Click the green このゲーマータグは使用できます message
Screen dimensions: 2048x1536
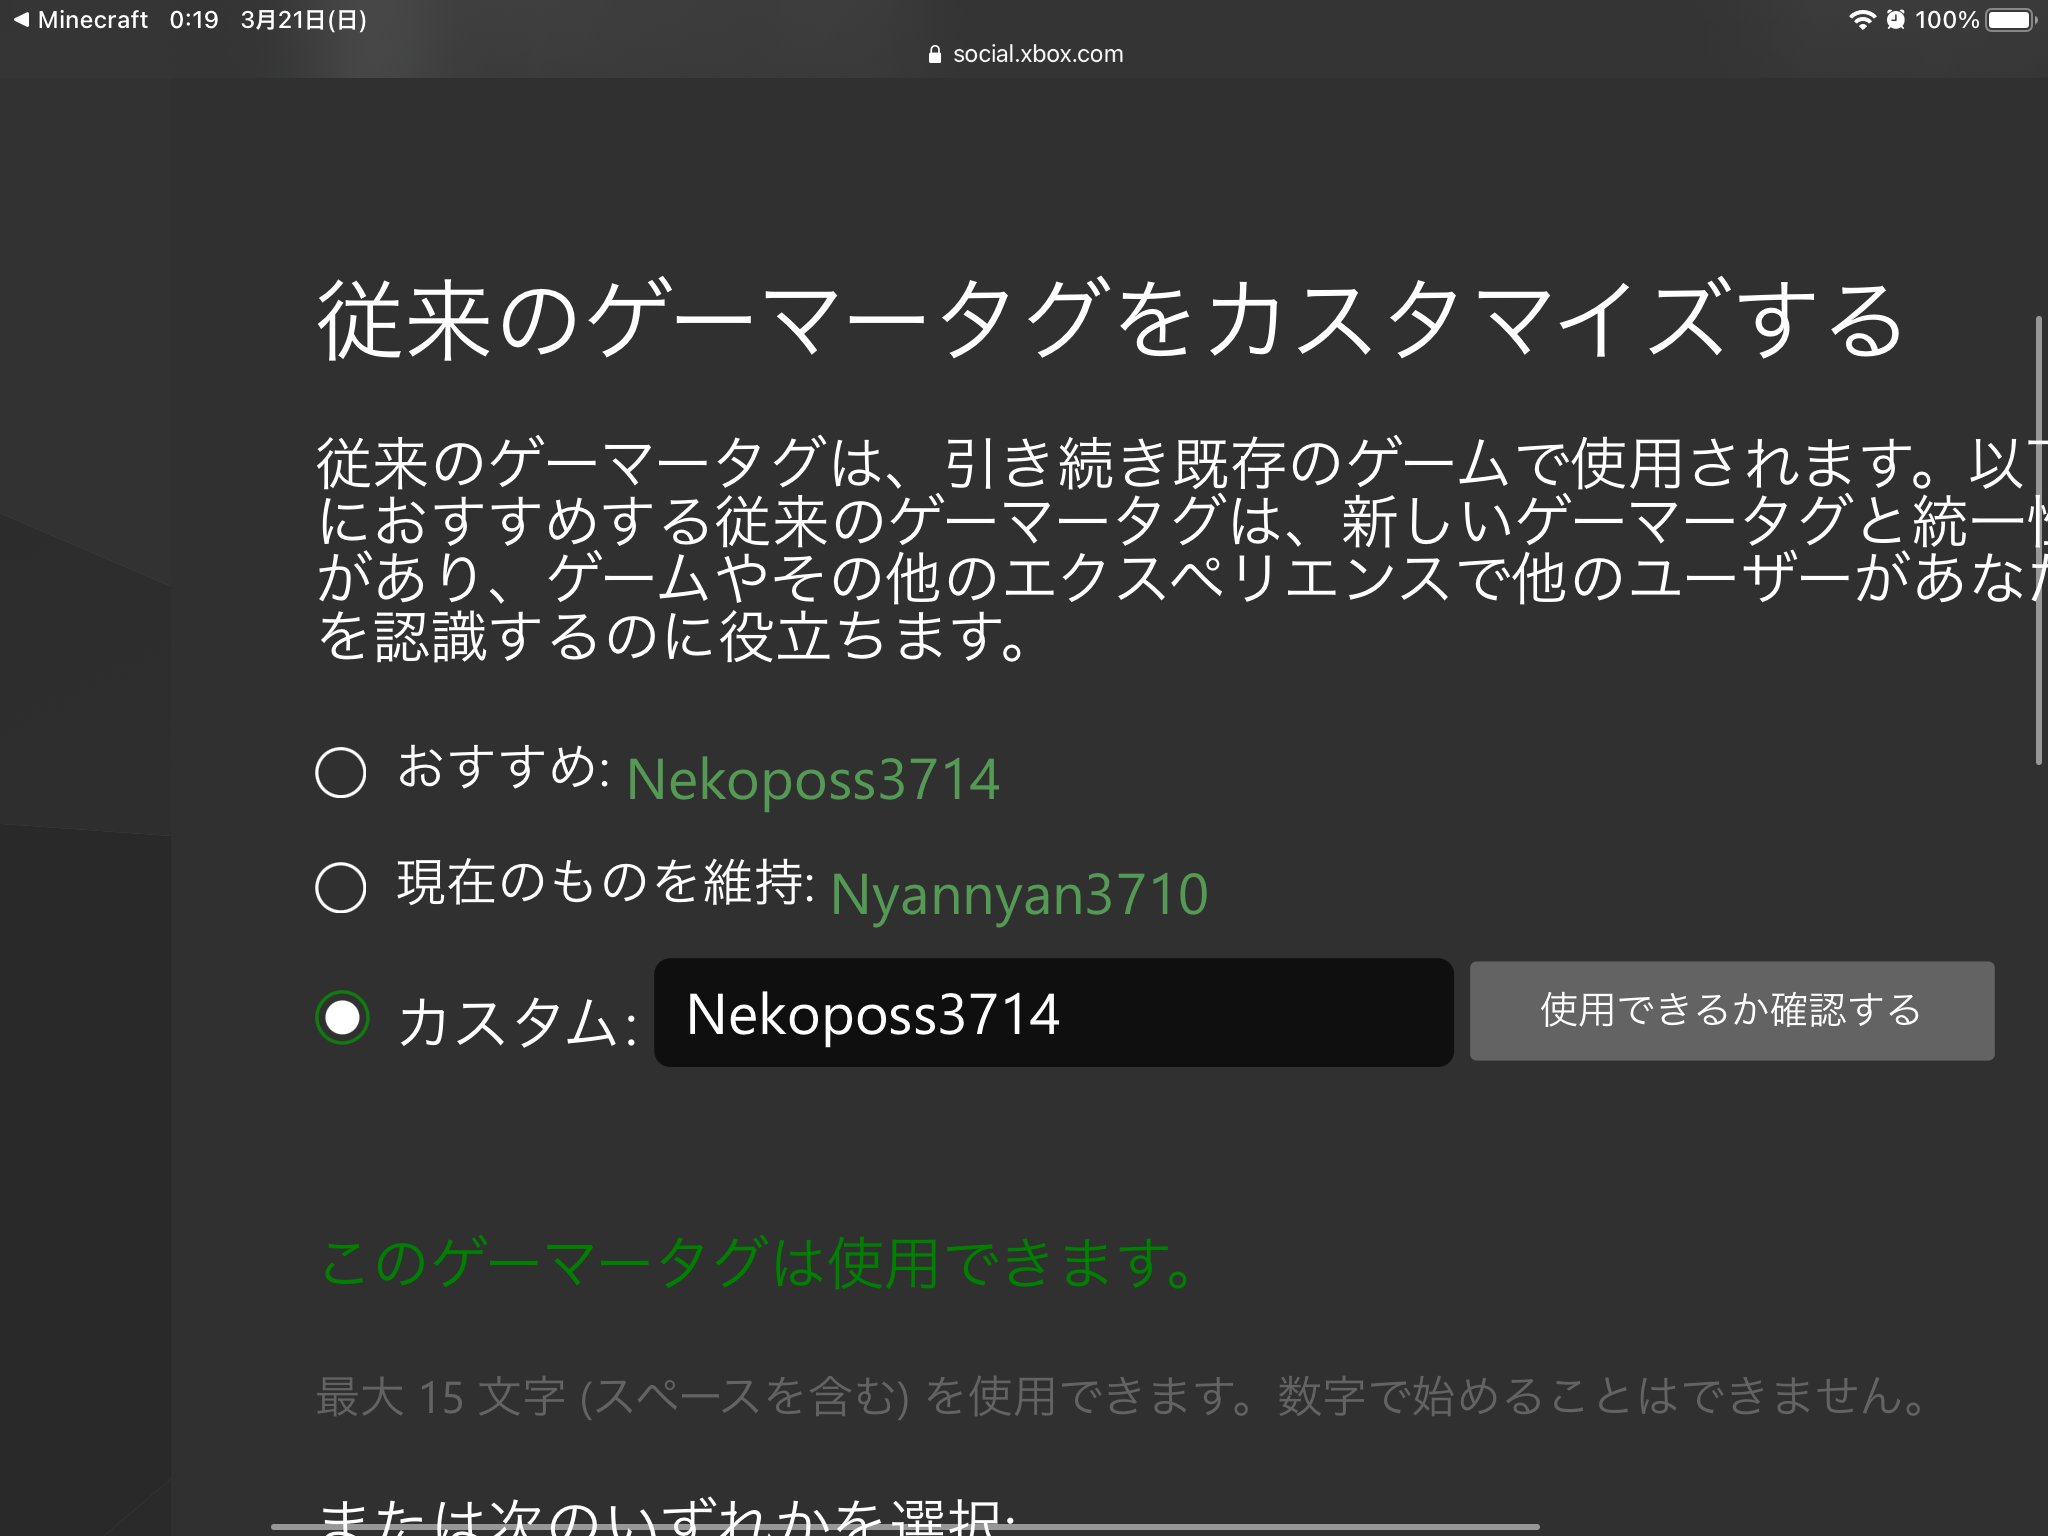[x=757, y=1262]
